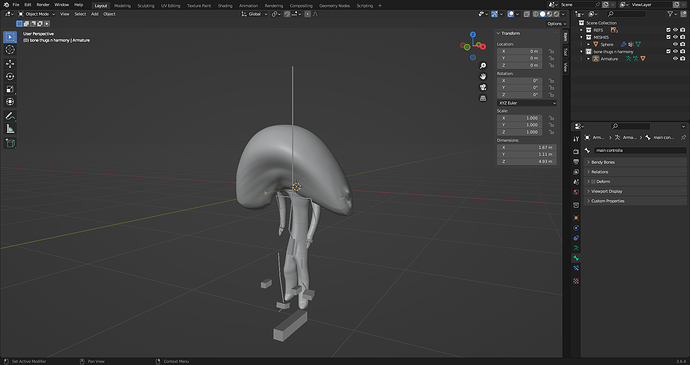Viewport: 690px width, 365px height.
Task: Select the Annotate tool
Action: [10, 116]
